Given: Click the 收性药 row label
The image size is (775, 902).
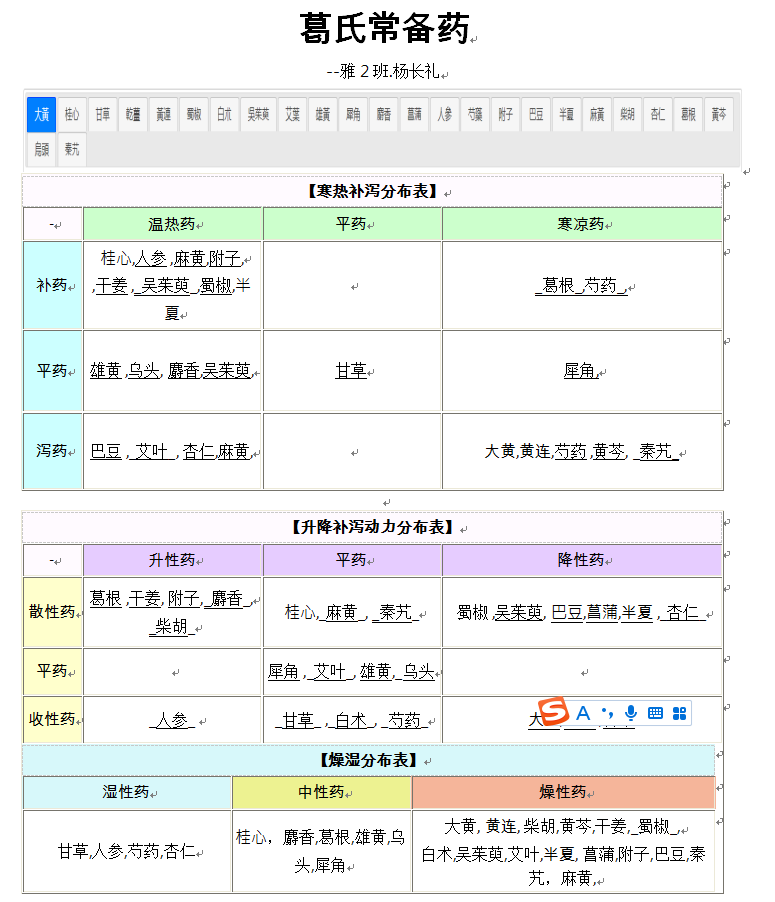Looking at the screenshot, I should pyautogui.click(x=52, y=719).
